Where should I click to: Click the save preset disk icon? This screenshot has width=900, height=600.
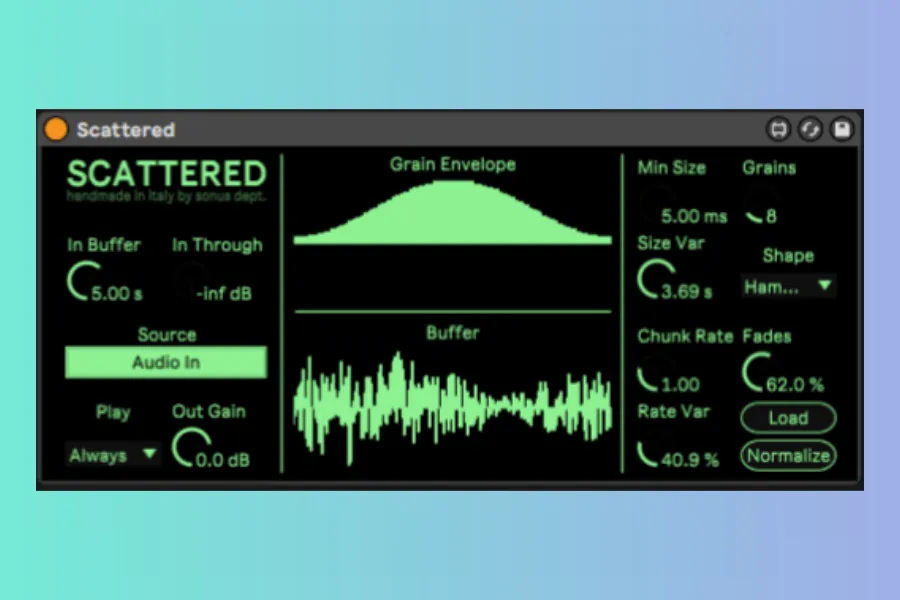842,129
